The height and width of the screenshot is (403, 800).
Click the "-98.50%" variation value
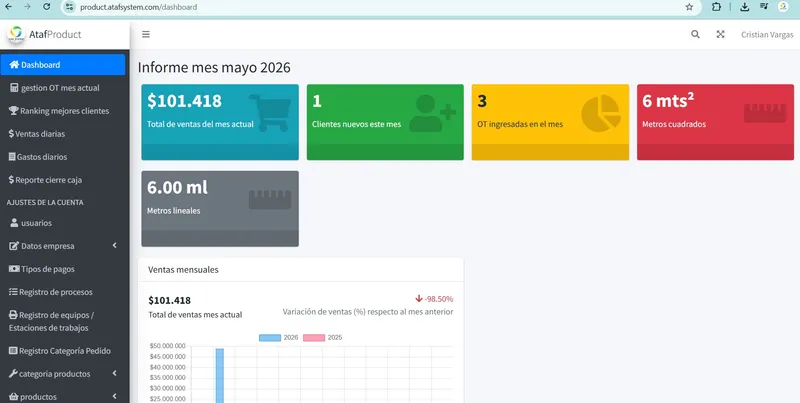coord(439,299)
